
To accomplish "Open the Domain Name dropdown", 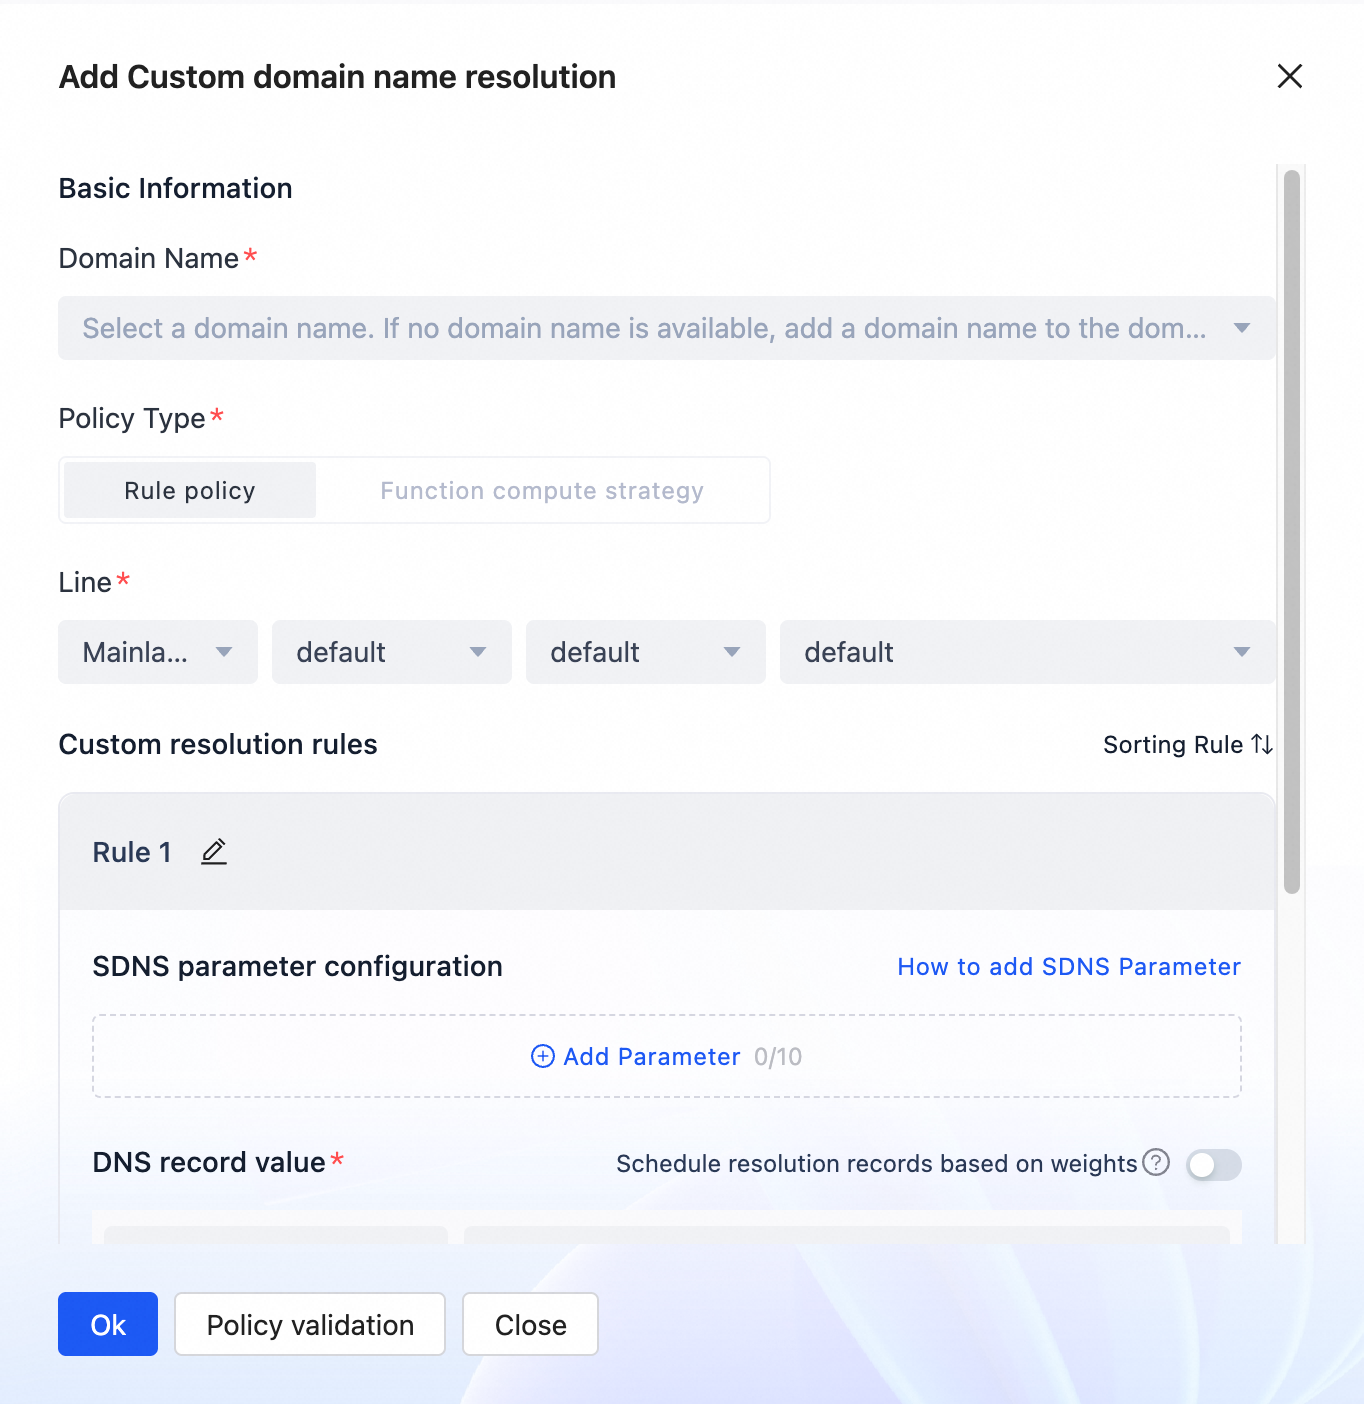I will coord(666,328).
